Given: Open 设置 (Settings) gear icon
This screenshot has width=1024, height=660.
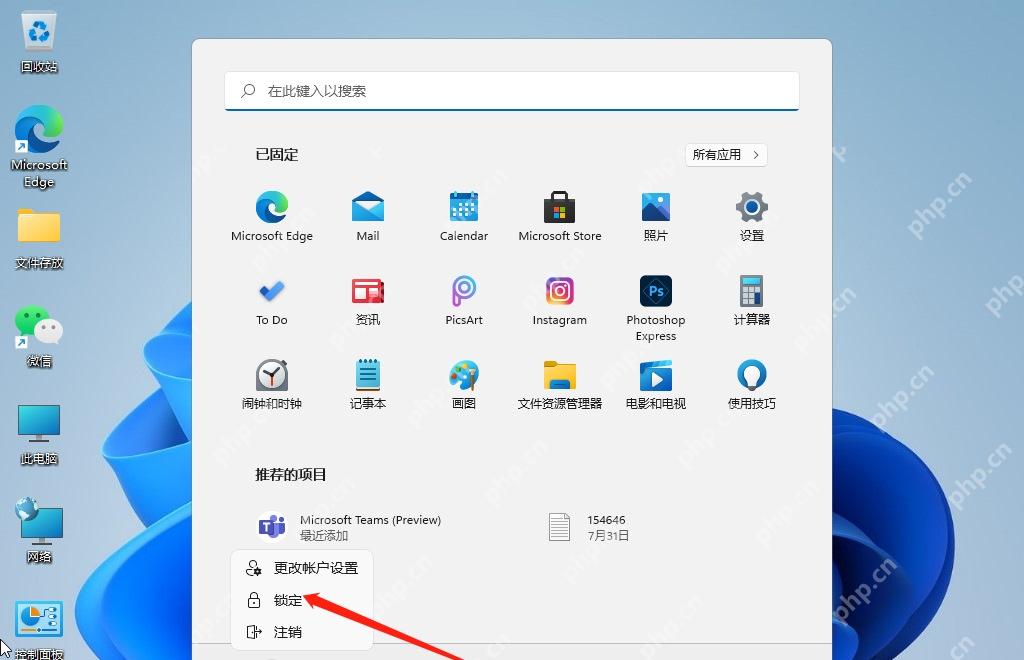Looking at the screenshot, I should click(x=752, y=216).
